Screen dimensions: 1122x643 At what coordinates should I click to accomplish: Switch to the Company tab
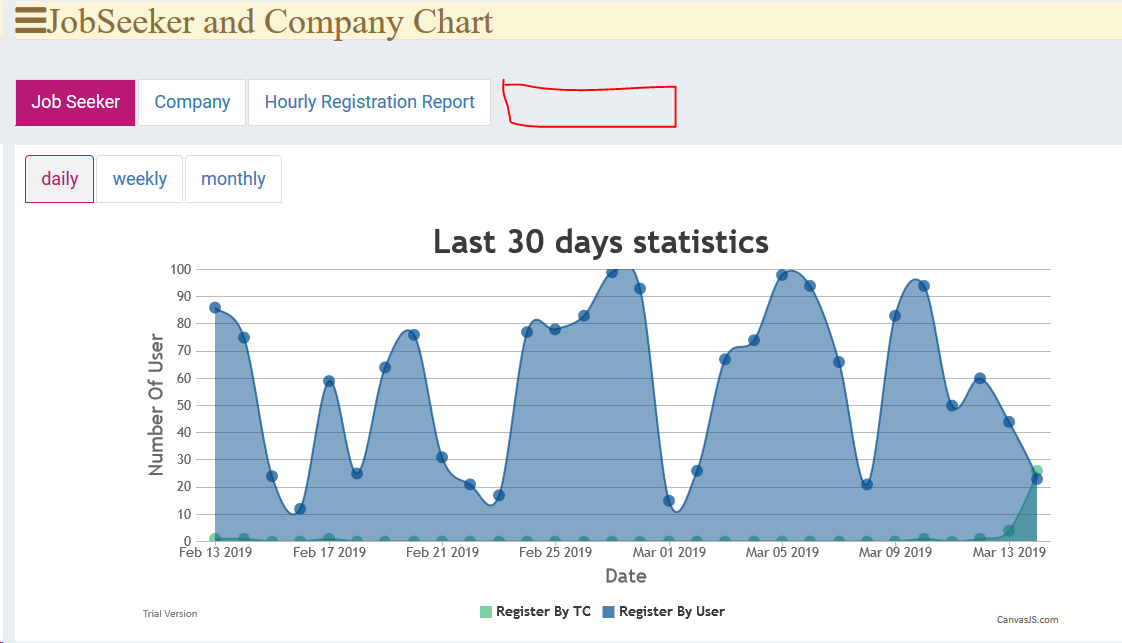[192, 102]
